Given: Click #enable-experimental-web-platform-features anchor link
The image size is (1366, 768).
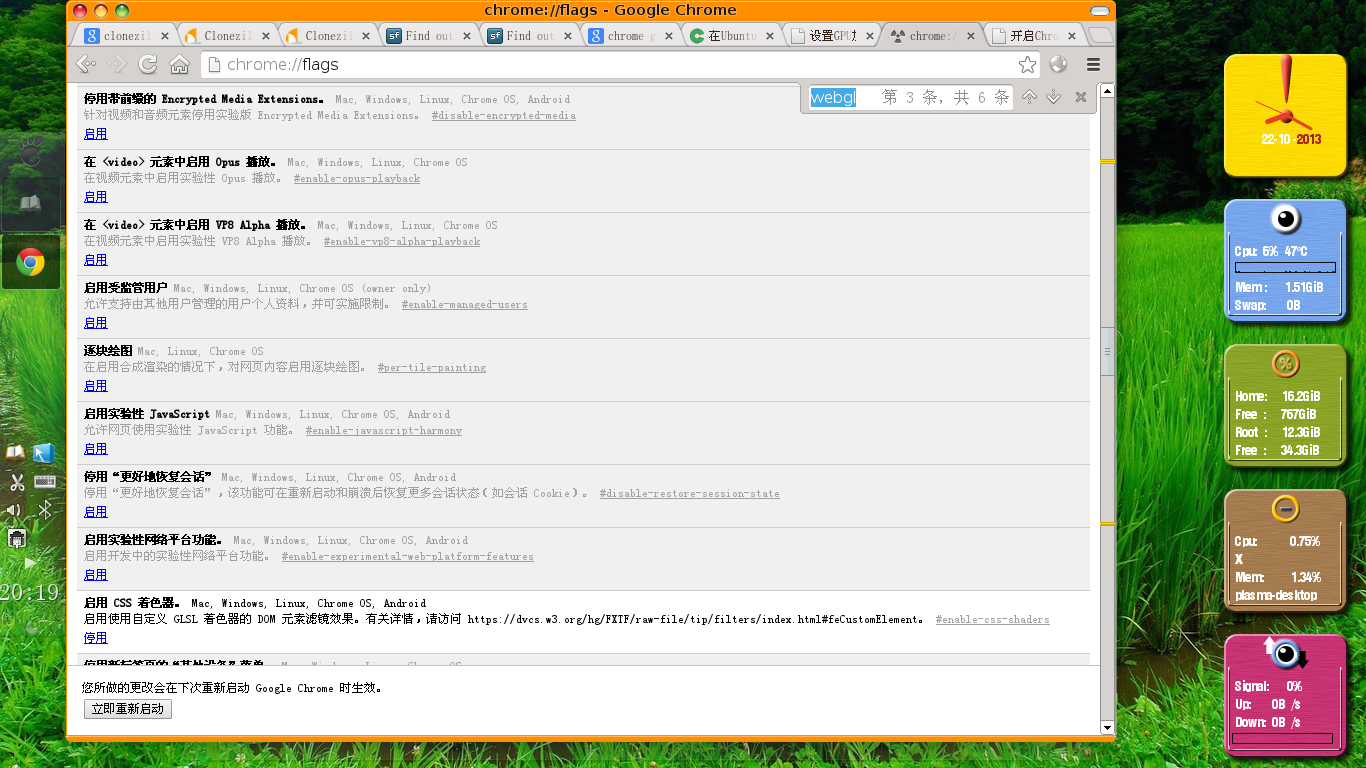Looking at the screenshot, I should click(408, 557).
